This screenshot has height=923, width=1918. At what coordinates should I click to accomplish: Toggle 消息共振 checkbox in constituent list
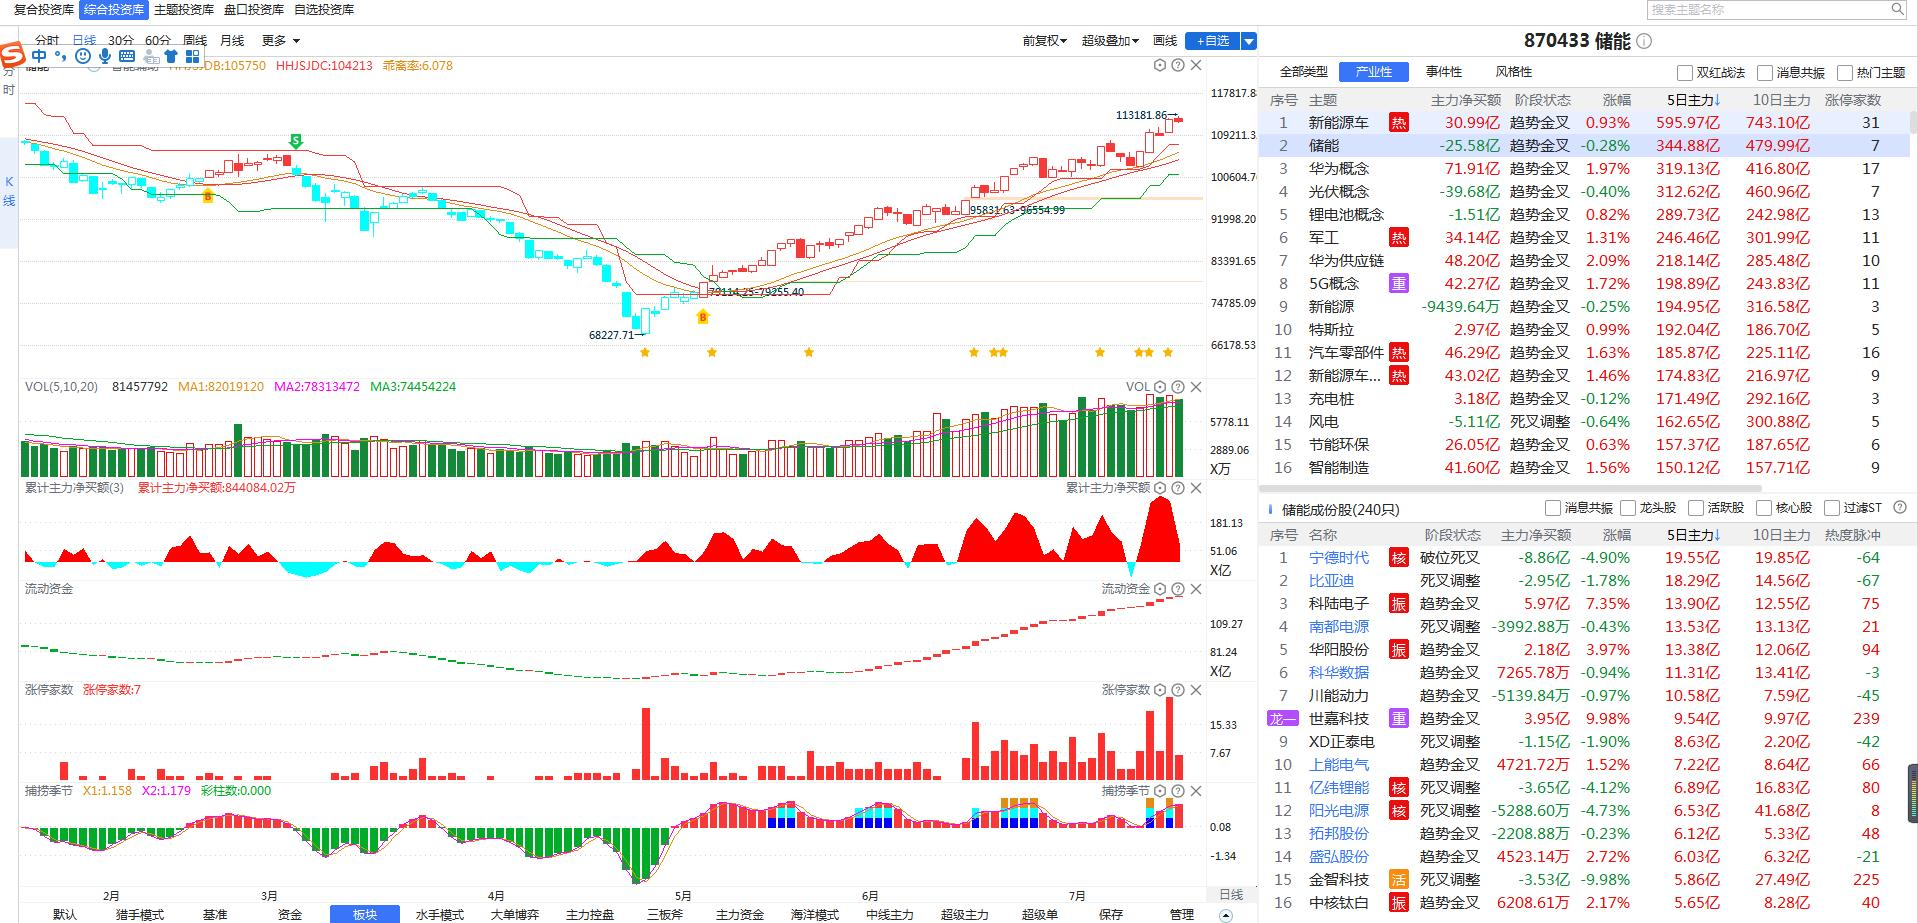(1553, 508)
